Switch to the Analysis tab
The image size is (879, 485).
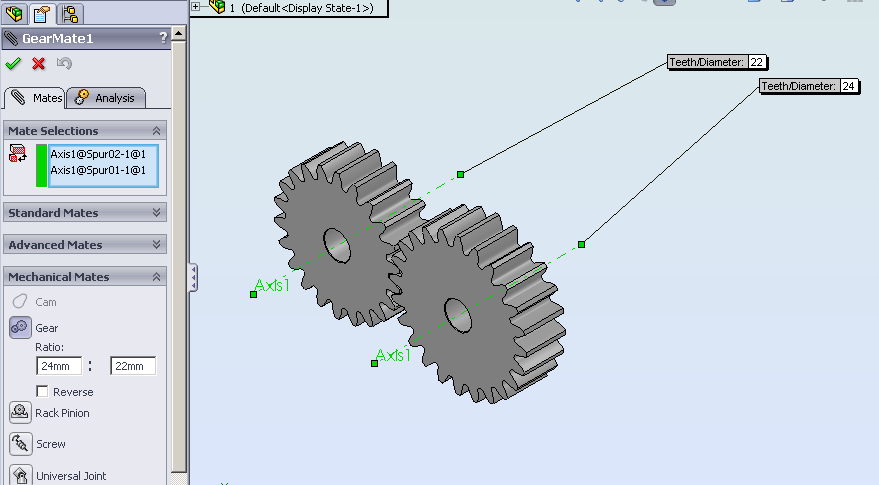[x=110, y=98]
